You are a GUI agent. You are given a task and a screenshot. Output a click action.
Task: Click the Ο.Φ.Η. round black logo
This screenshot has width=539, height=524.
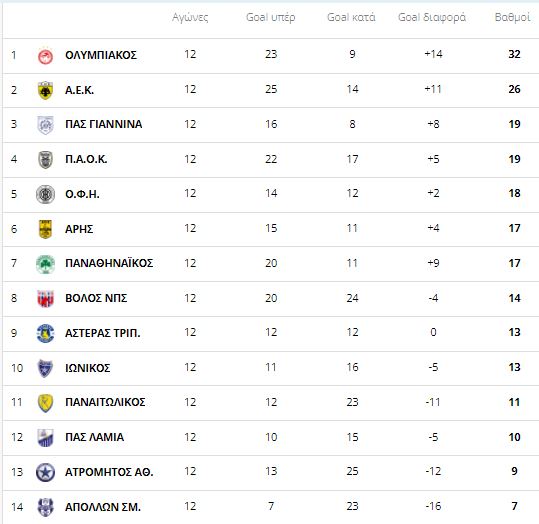(x=45, y=194)
